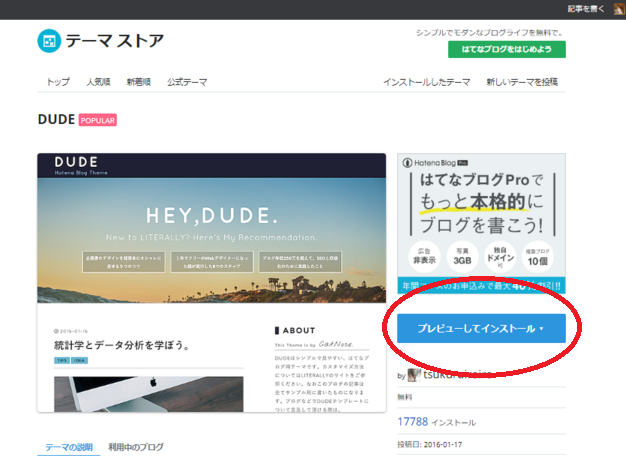Image resolution: width=626 pixels, height=456 pixels.
Task: Click the テーマ ストア title text
Action: (115, 41)
